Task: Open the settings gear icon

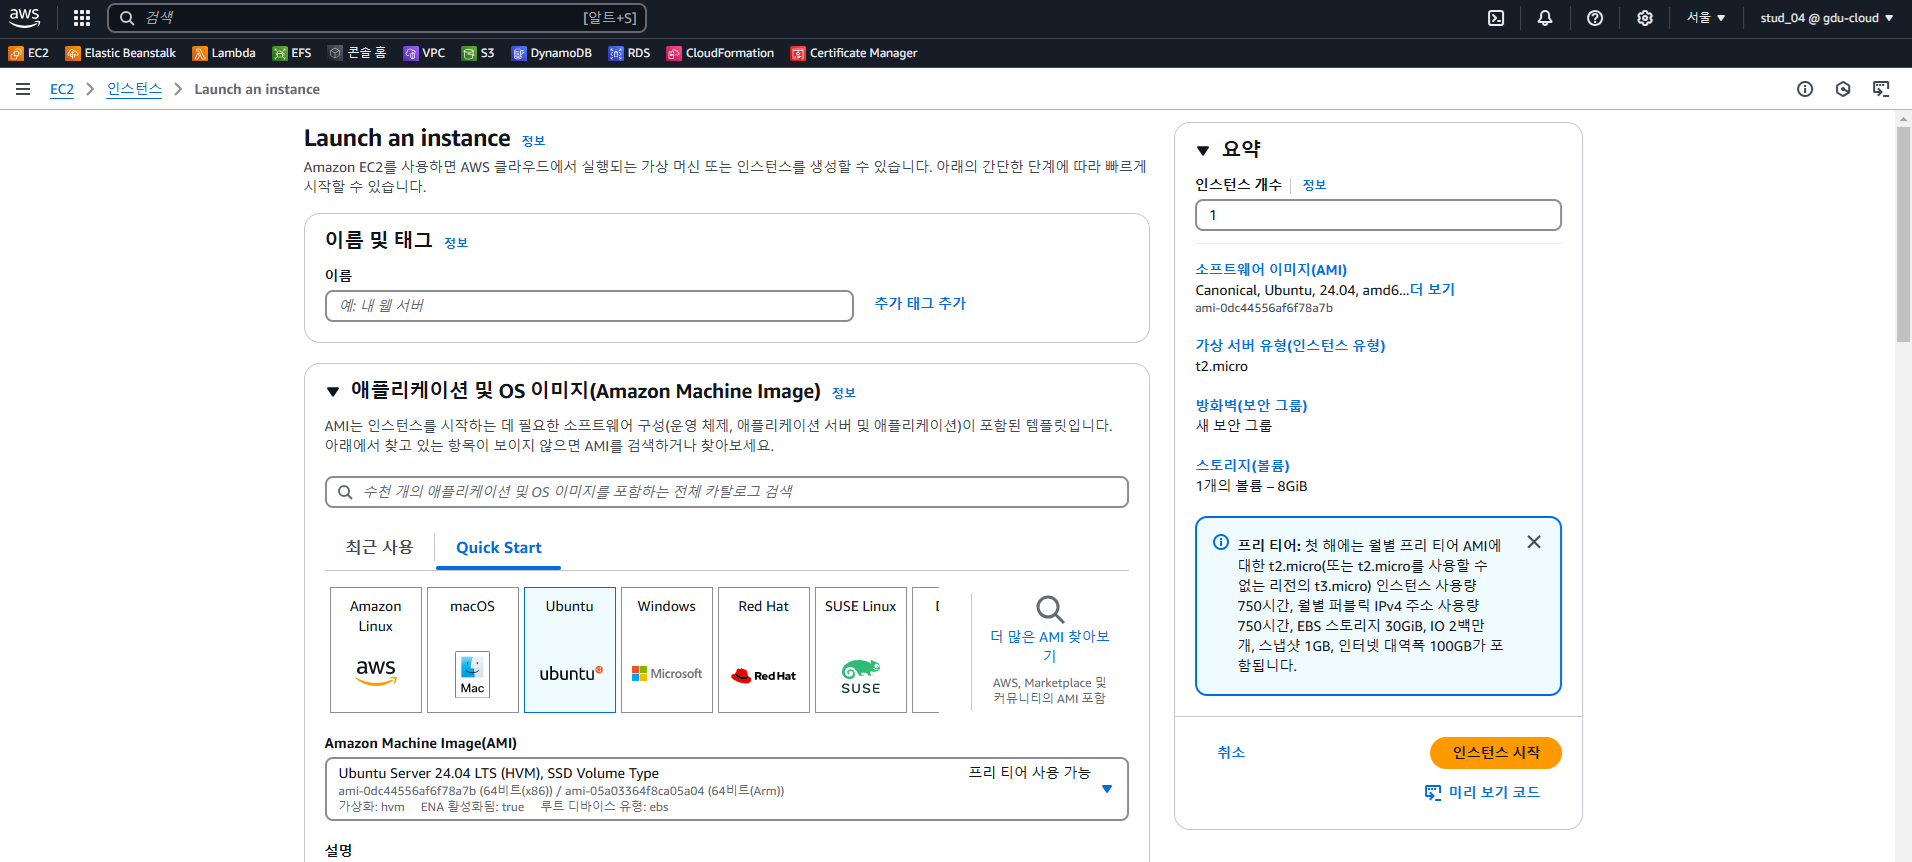Action: coord(1645,18)
